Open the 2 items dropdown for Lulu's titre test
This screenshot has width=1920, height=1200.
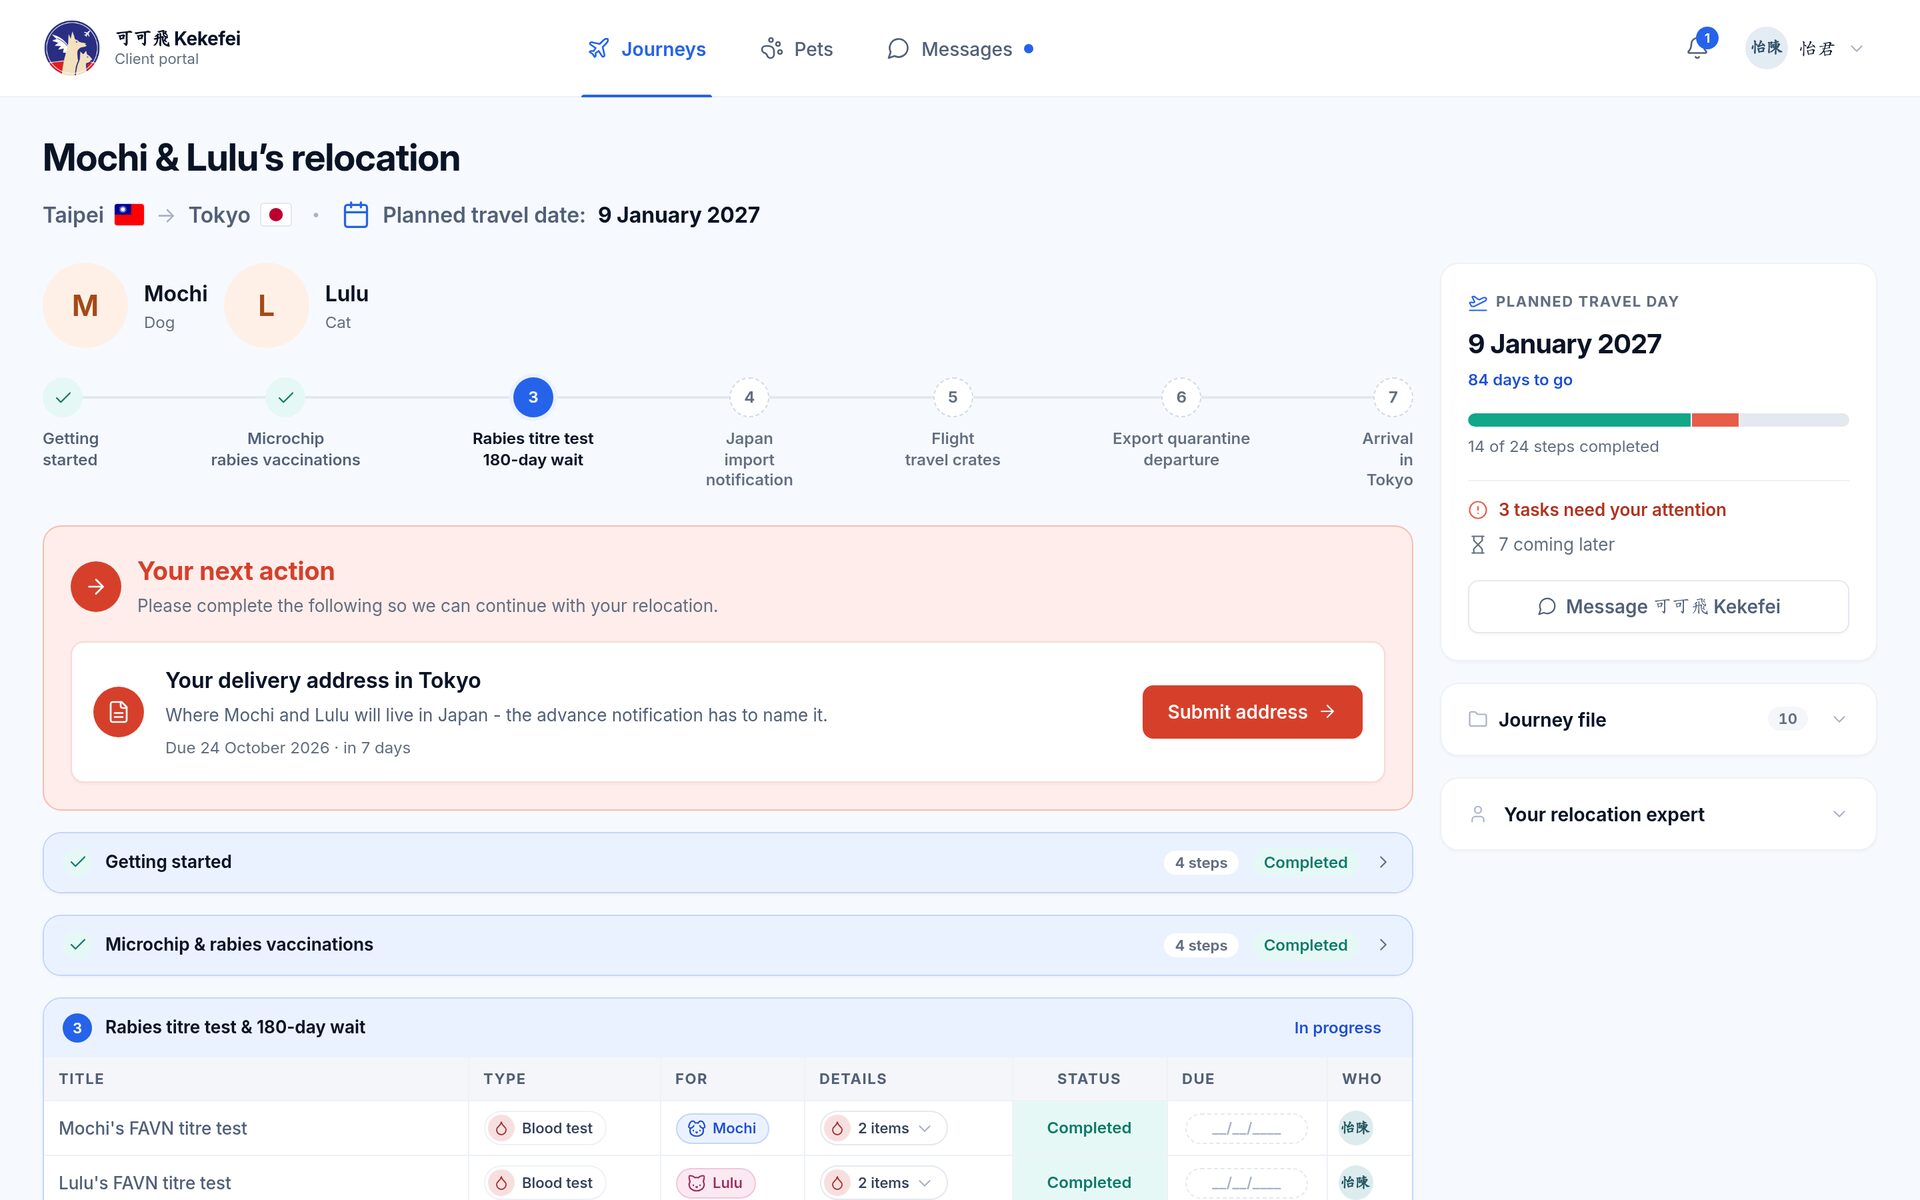[883, 1182]
